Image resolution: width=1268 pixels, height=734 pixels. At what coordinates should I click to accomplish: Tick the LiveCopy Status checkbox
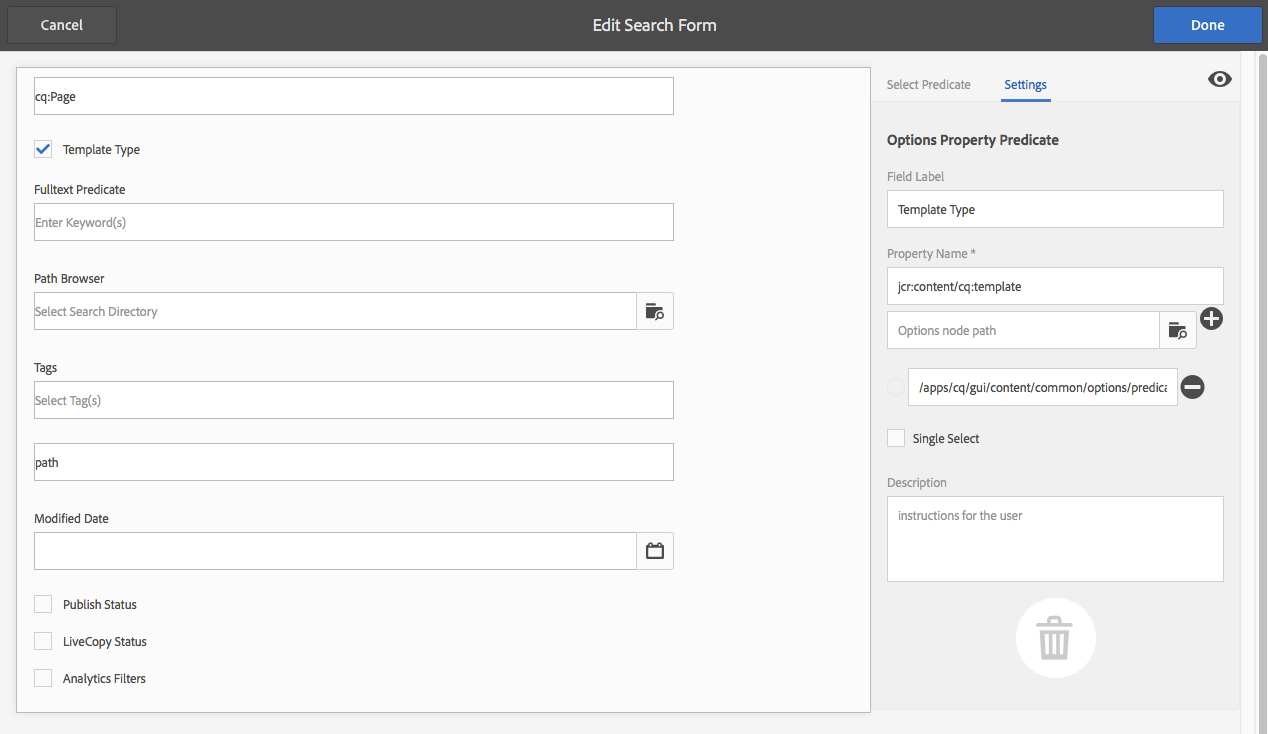point(43,641)
